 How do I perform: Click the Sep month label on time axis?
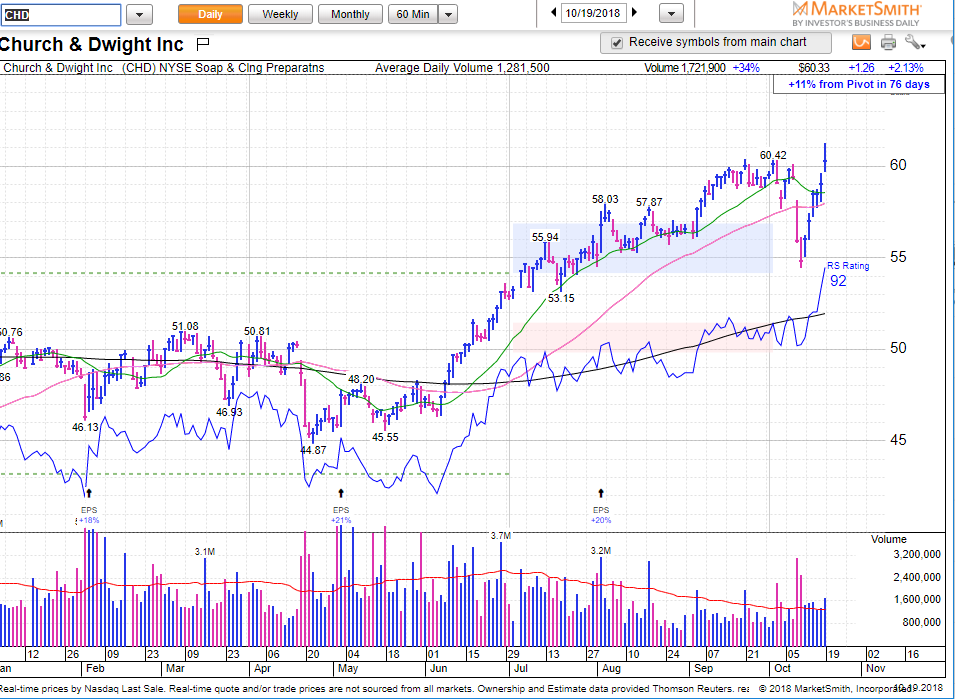click(703, 669)
